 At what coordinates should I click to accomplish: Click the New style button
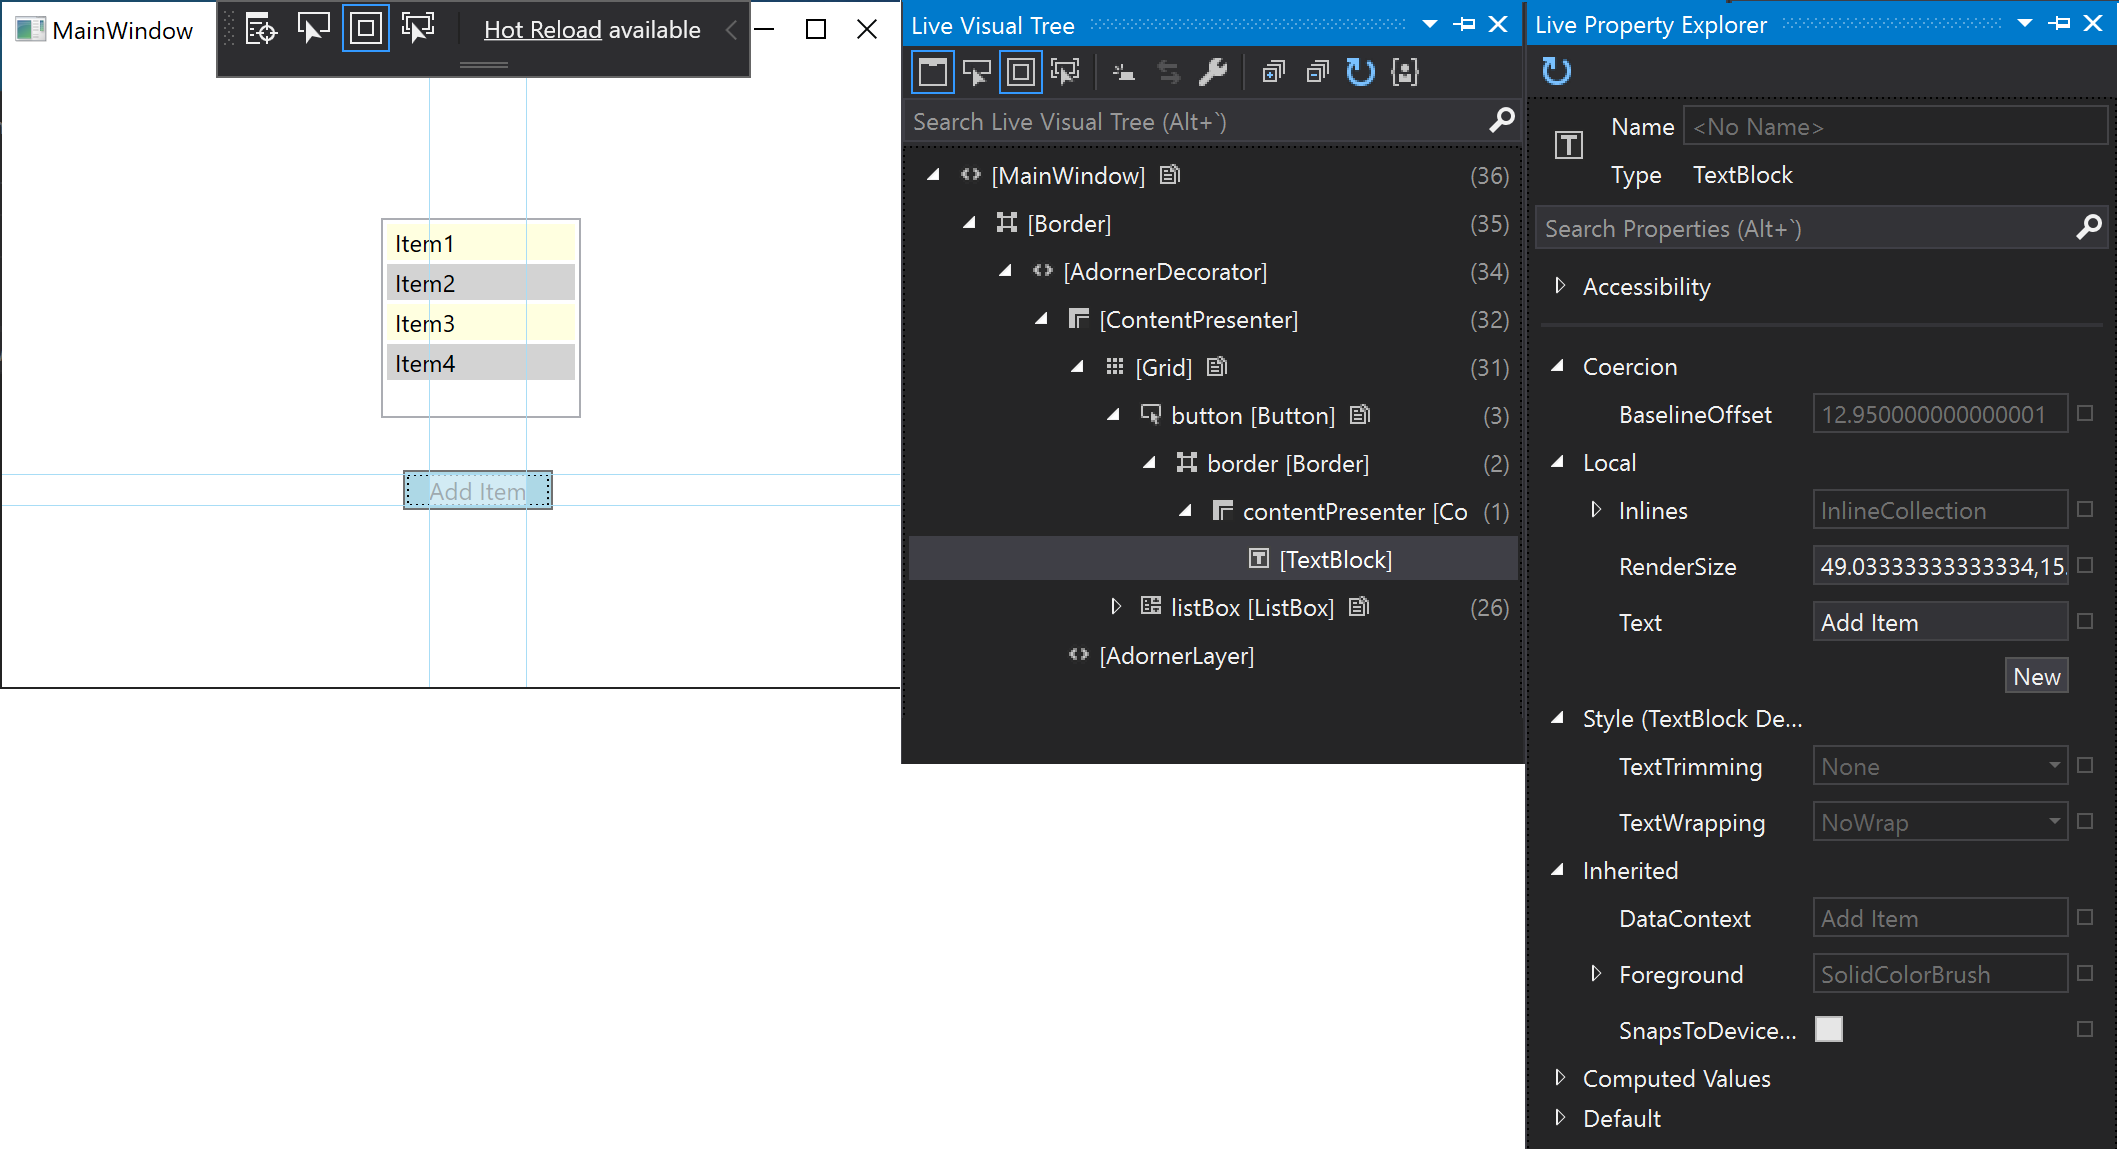[x=2038, y=674]
